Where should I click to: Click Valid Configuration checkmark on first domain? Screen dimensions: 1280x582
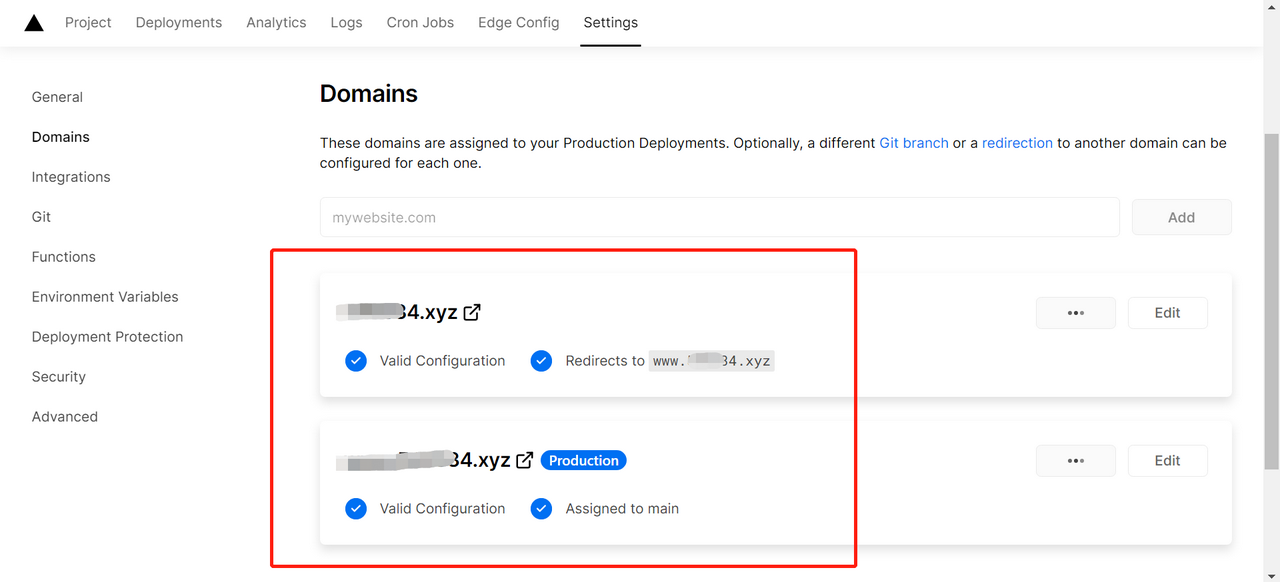coord(356,361)
